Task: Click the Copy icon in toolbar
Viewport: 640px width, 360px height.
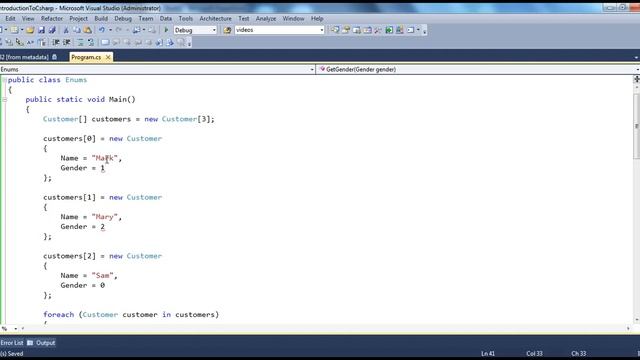Action: [77, 30]
